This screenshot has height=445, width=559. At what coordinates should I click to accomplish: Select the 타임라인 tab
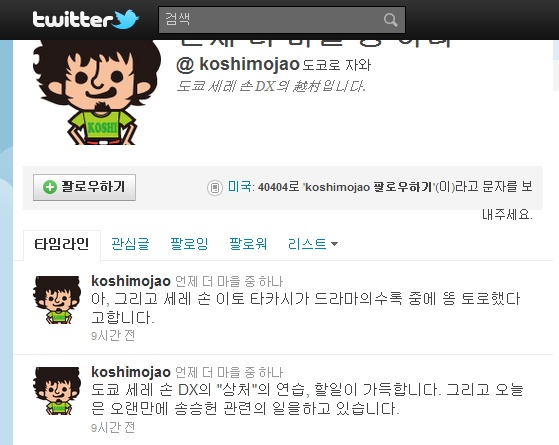click(62, 244)
